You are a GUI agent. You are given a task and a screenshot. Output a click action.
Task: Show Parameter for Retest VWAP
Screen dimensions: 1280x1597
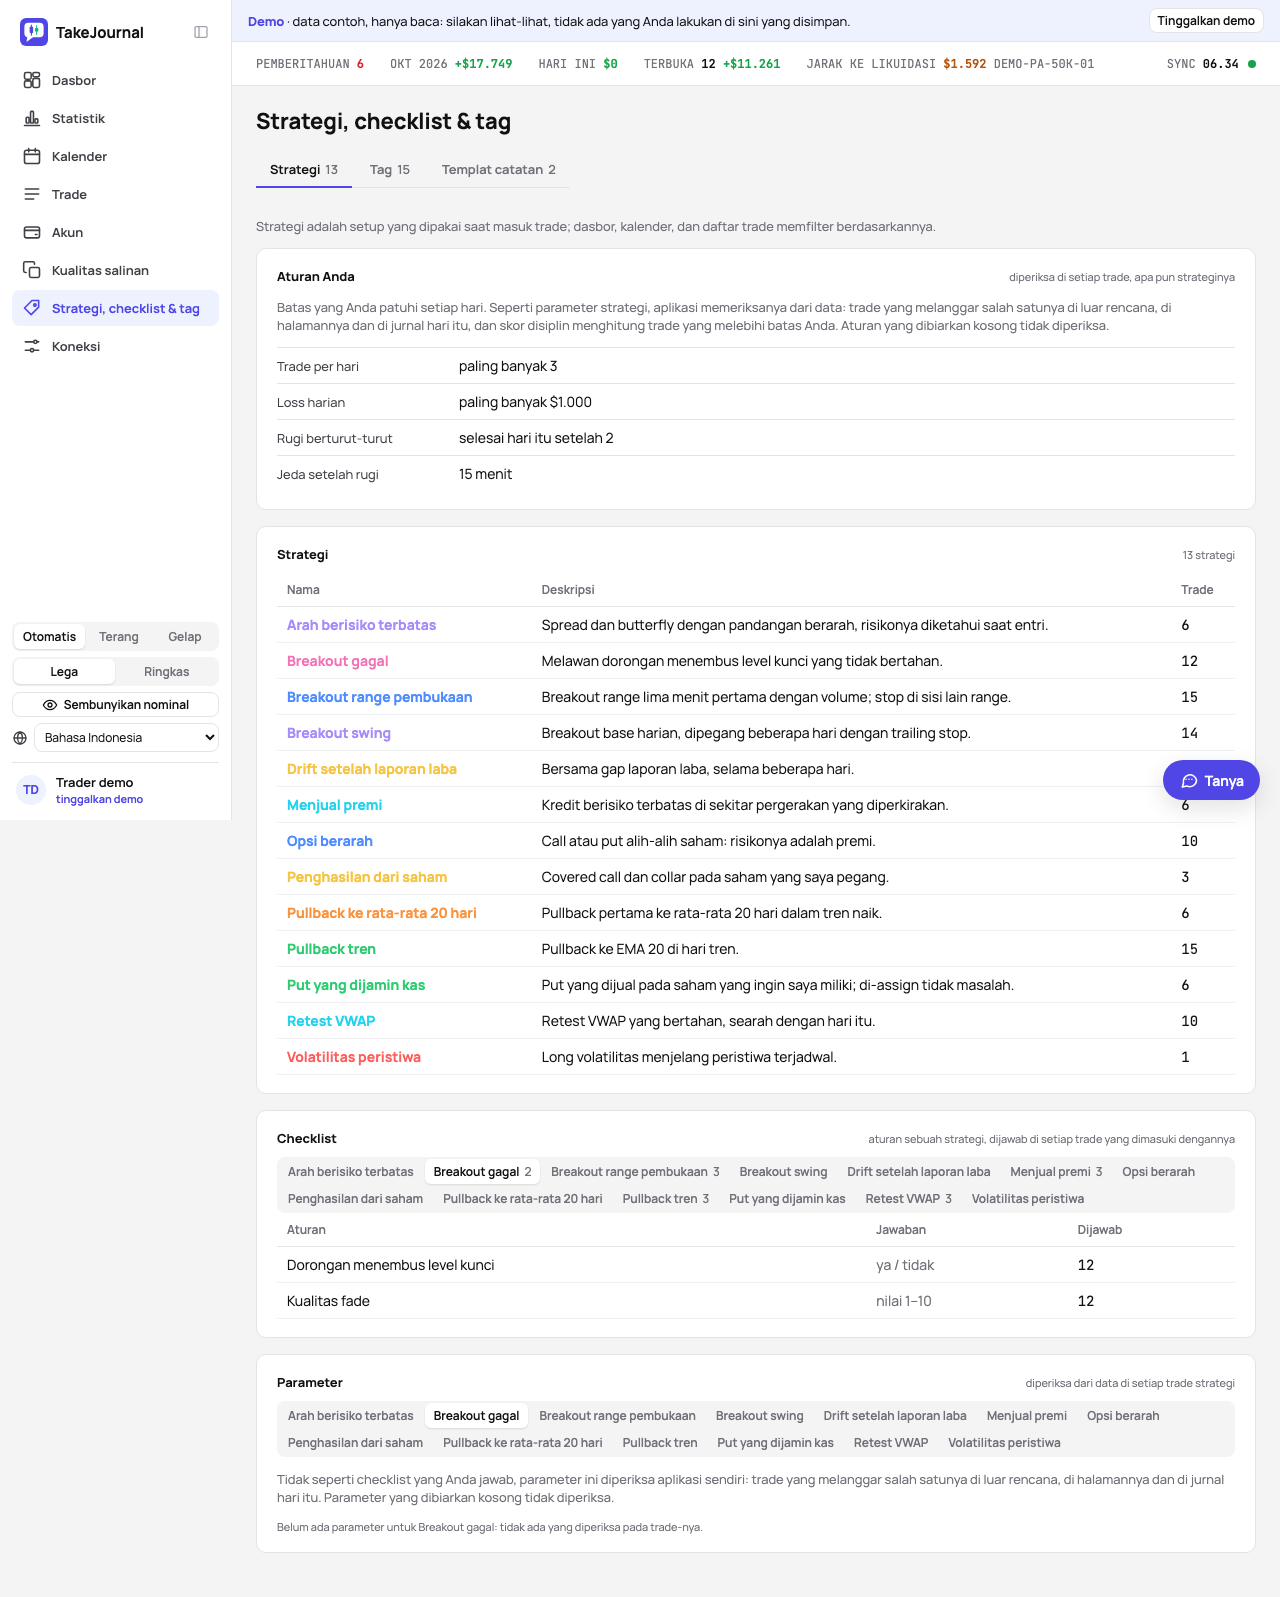point(891,1443)
